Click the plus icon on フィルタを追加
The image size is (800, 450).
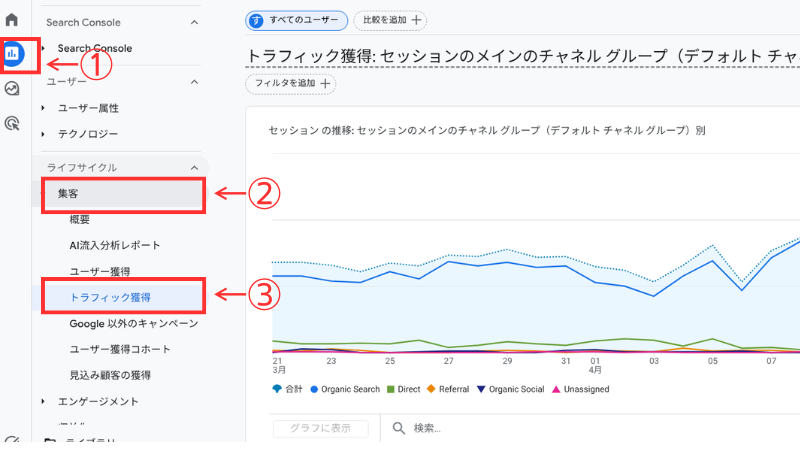pyautogui.click(x=325, y=83)
